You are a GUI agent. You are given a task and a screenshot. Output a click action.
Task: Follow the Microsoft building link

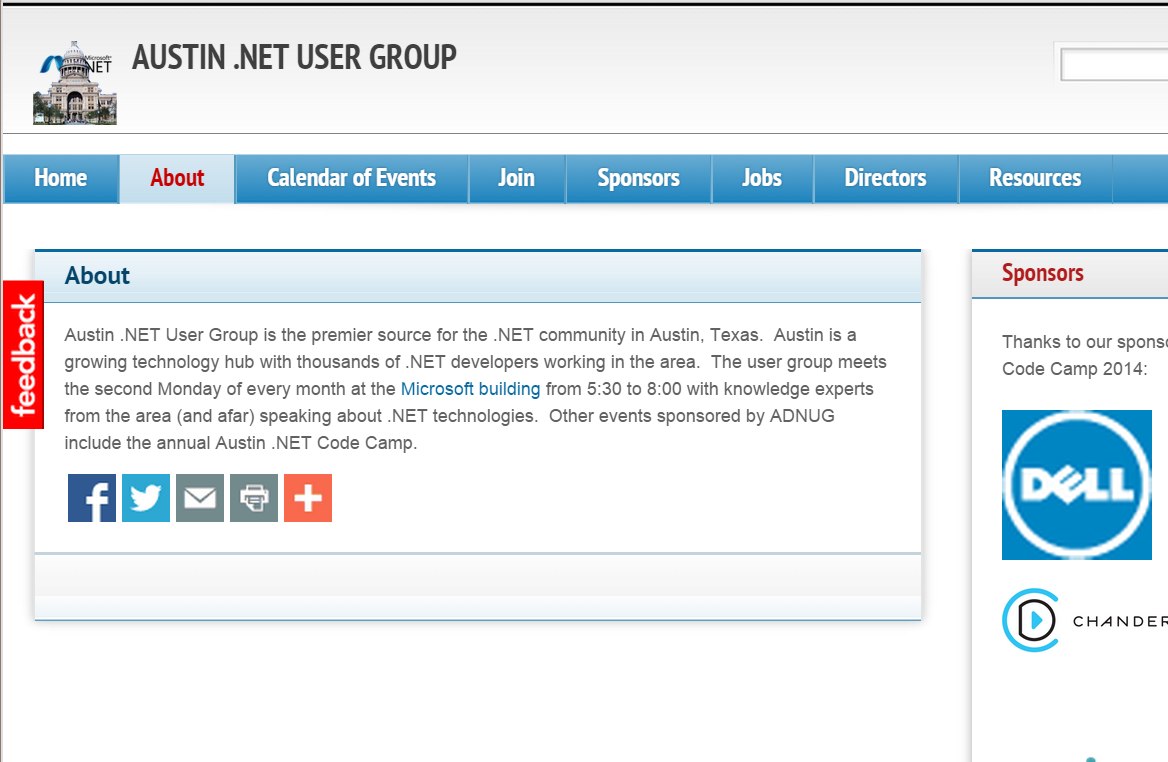coord(471,389)
